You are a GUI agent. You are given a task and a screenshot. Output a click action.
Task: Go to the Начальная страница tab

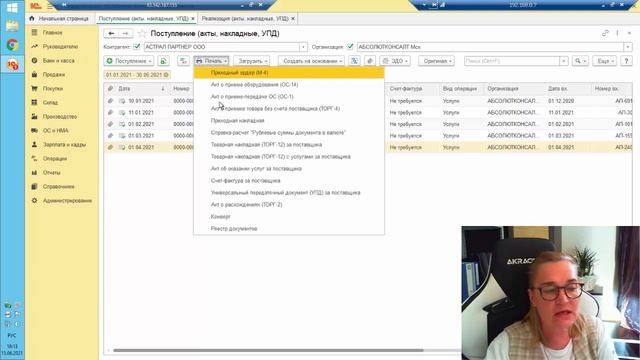coord(59,19)
